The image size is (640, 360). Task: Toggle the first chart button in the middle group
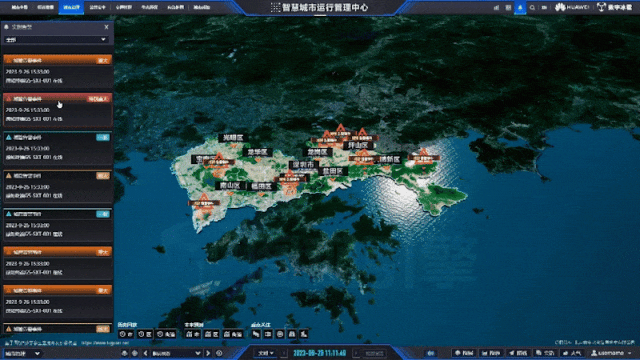193,334
